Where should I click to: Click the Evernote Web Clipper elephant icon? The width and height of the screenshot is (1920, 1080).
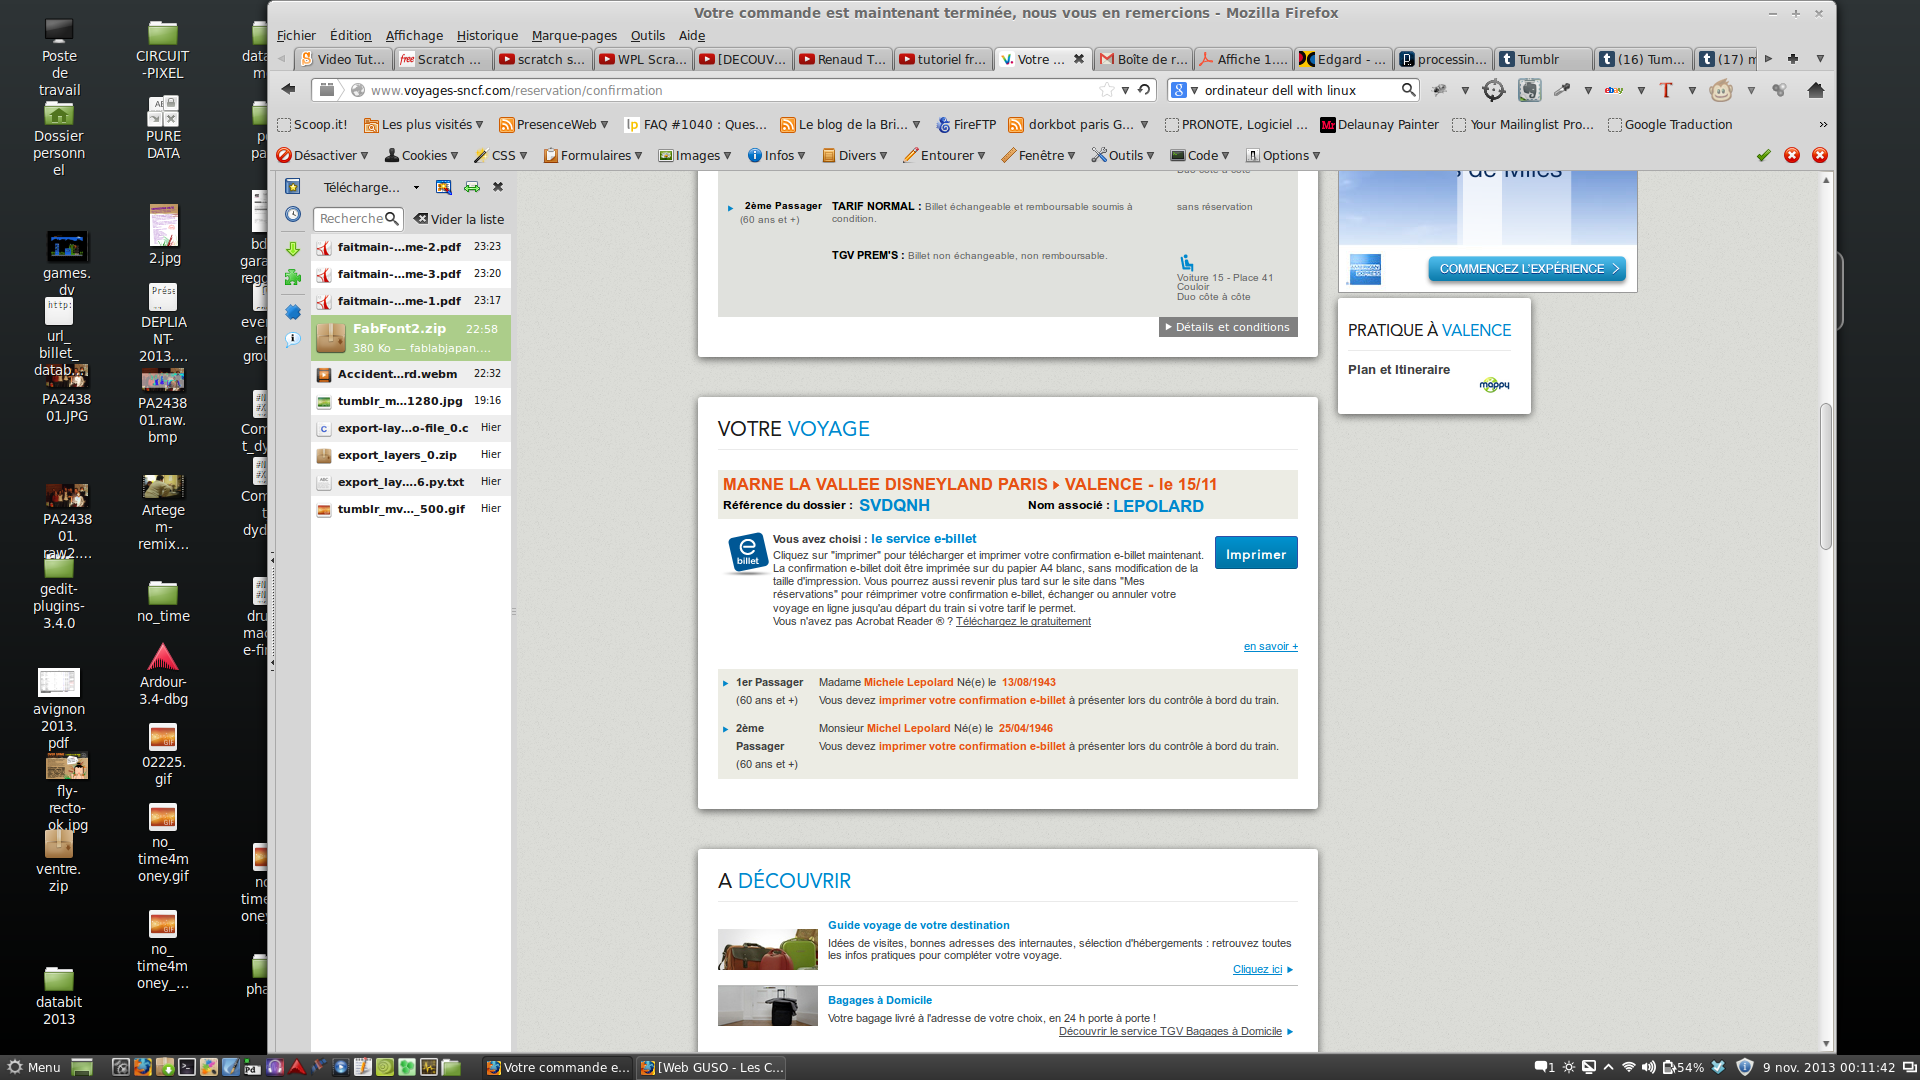[1529, 90]
